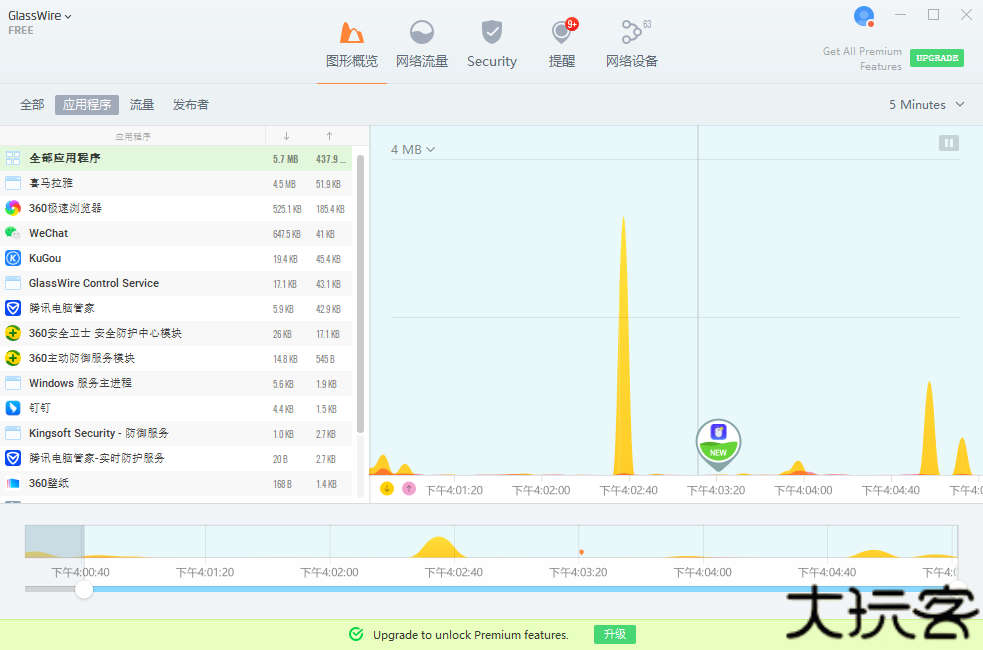This screenshot has height=650, width=983.
Task: Click the KuGou app icon
Action: [13, 258]
